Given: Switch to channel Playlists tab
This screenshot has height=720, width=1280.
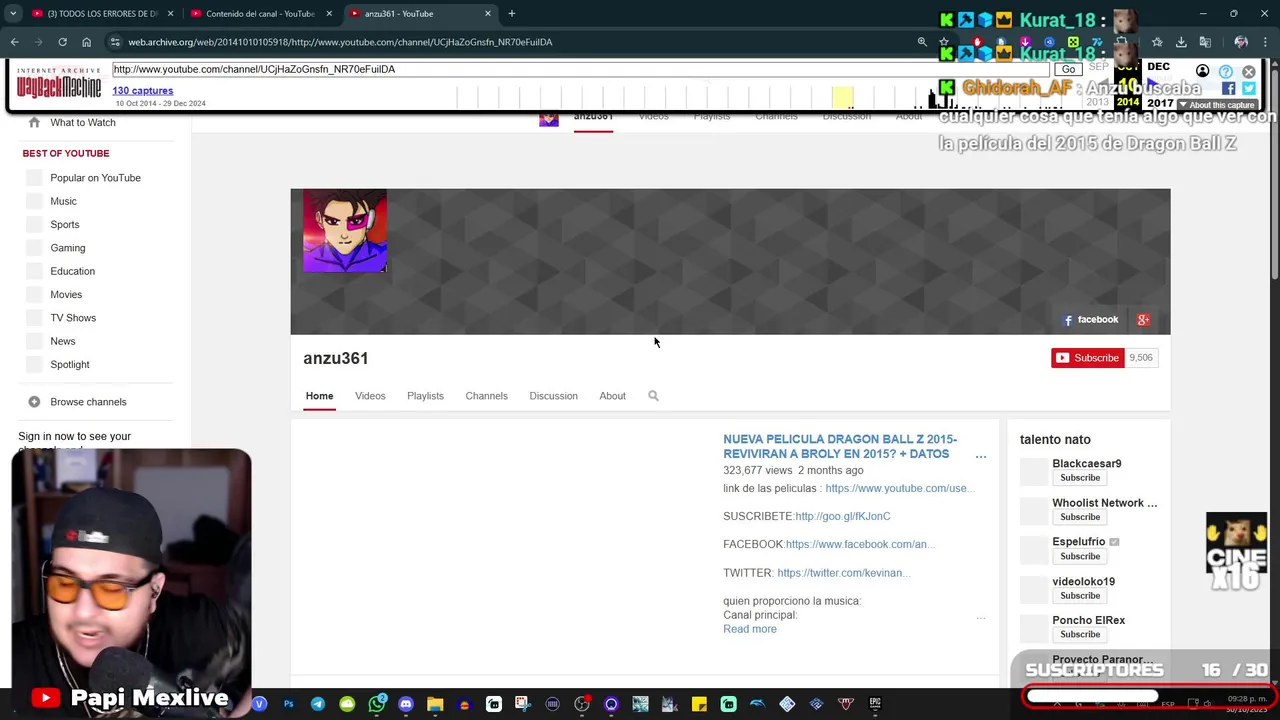Looking at the screenshot, I should click(x=425, y=396).
